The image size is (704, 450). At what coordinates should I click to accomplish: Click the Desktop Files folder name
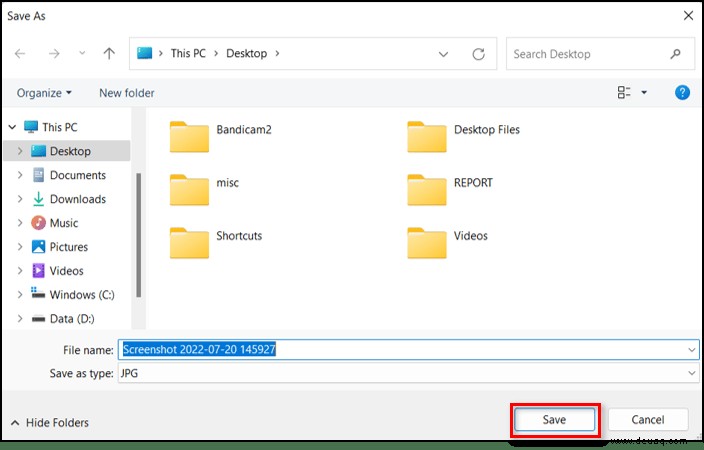pos(487,130)
